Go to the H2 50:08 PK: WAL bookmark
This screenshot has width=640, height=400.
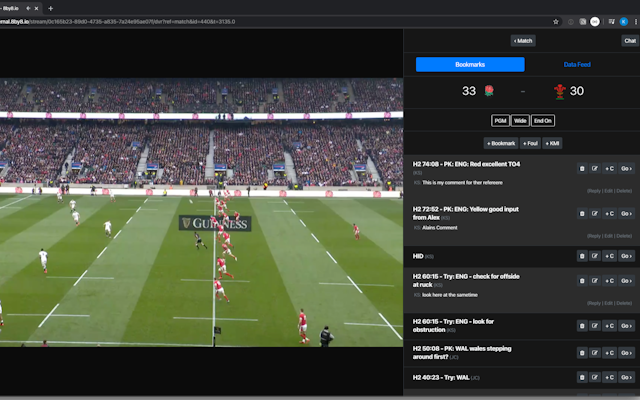pos(626,353)
